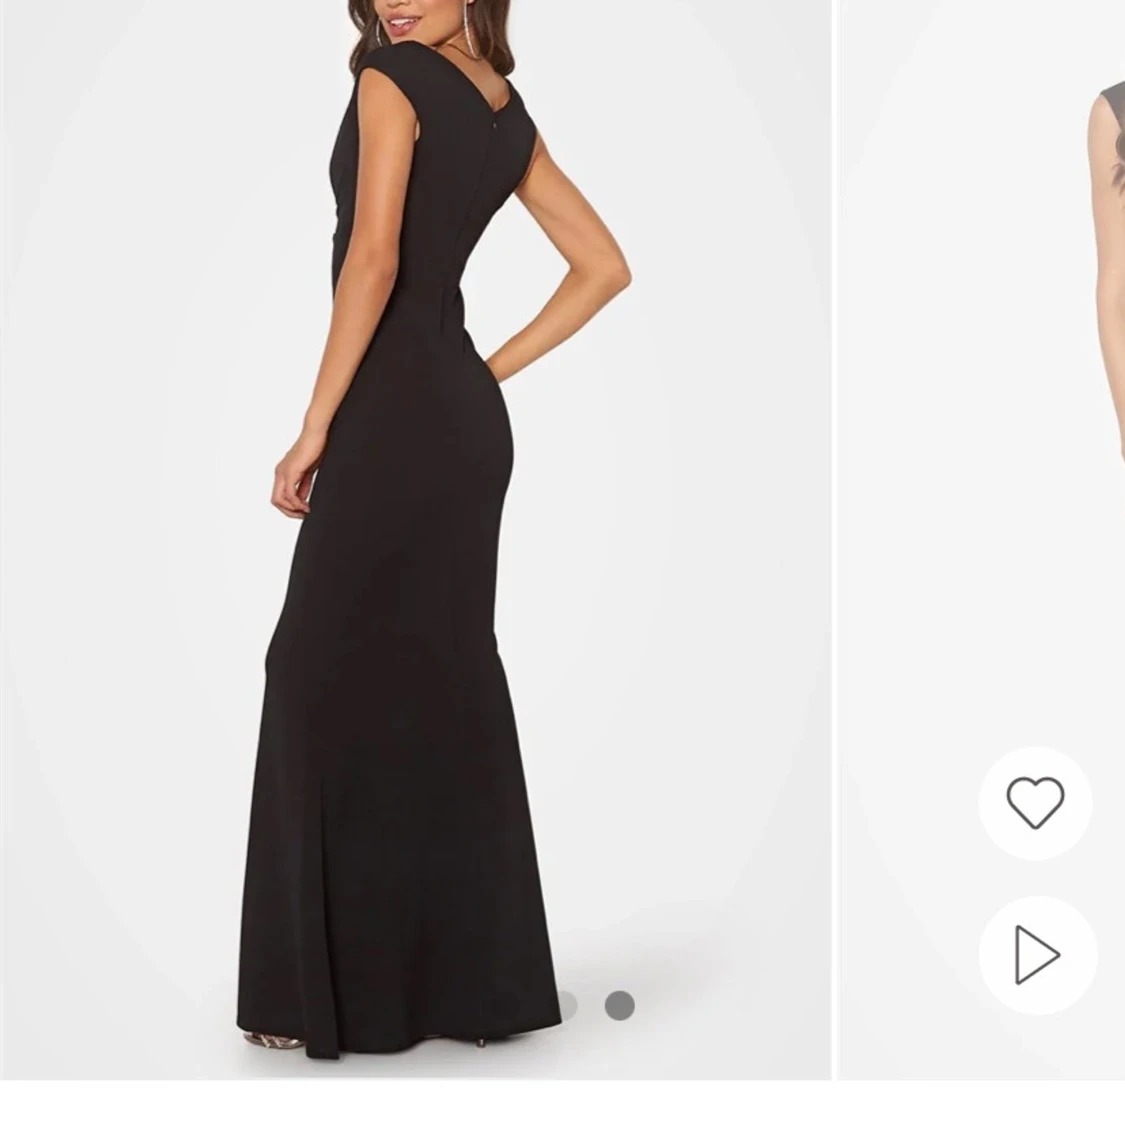The width and height of the screenshot is (1125, 1125).
Task: Click the circular heart control
Action: [x=1035, y=803]
